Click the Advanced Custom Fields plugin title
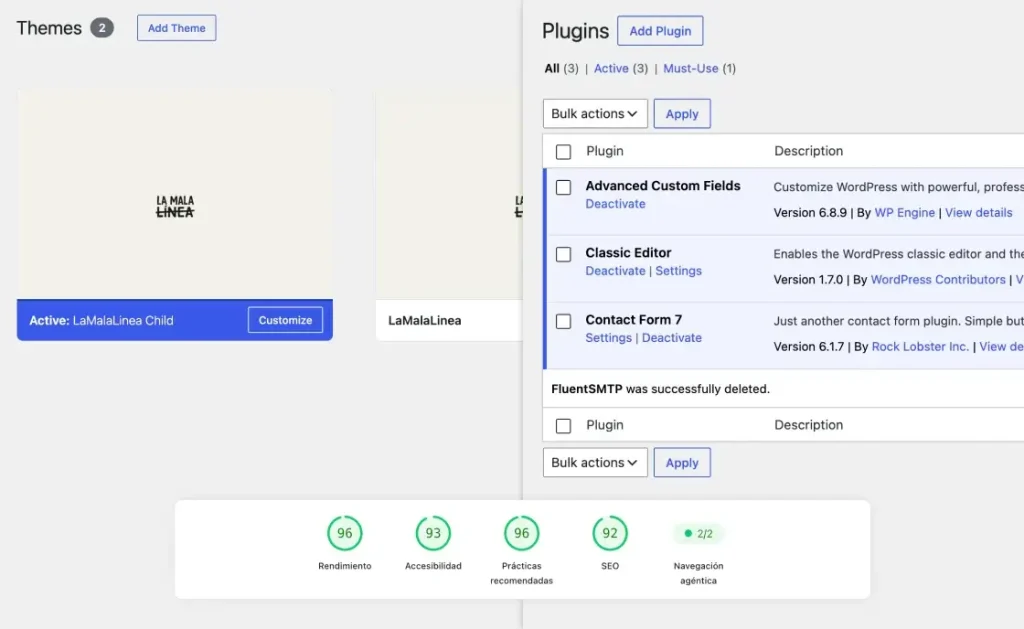Image resolution: width=1024 pixels, height=629 pixels. (663, 185)
